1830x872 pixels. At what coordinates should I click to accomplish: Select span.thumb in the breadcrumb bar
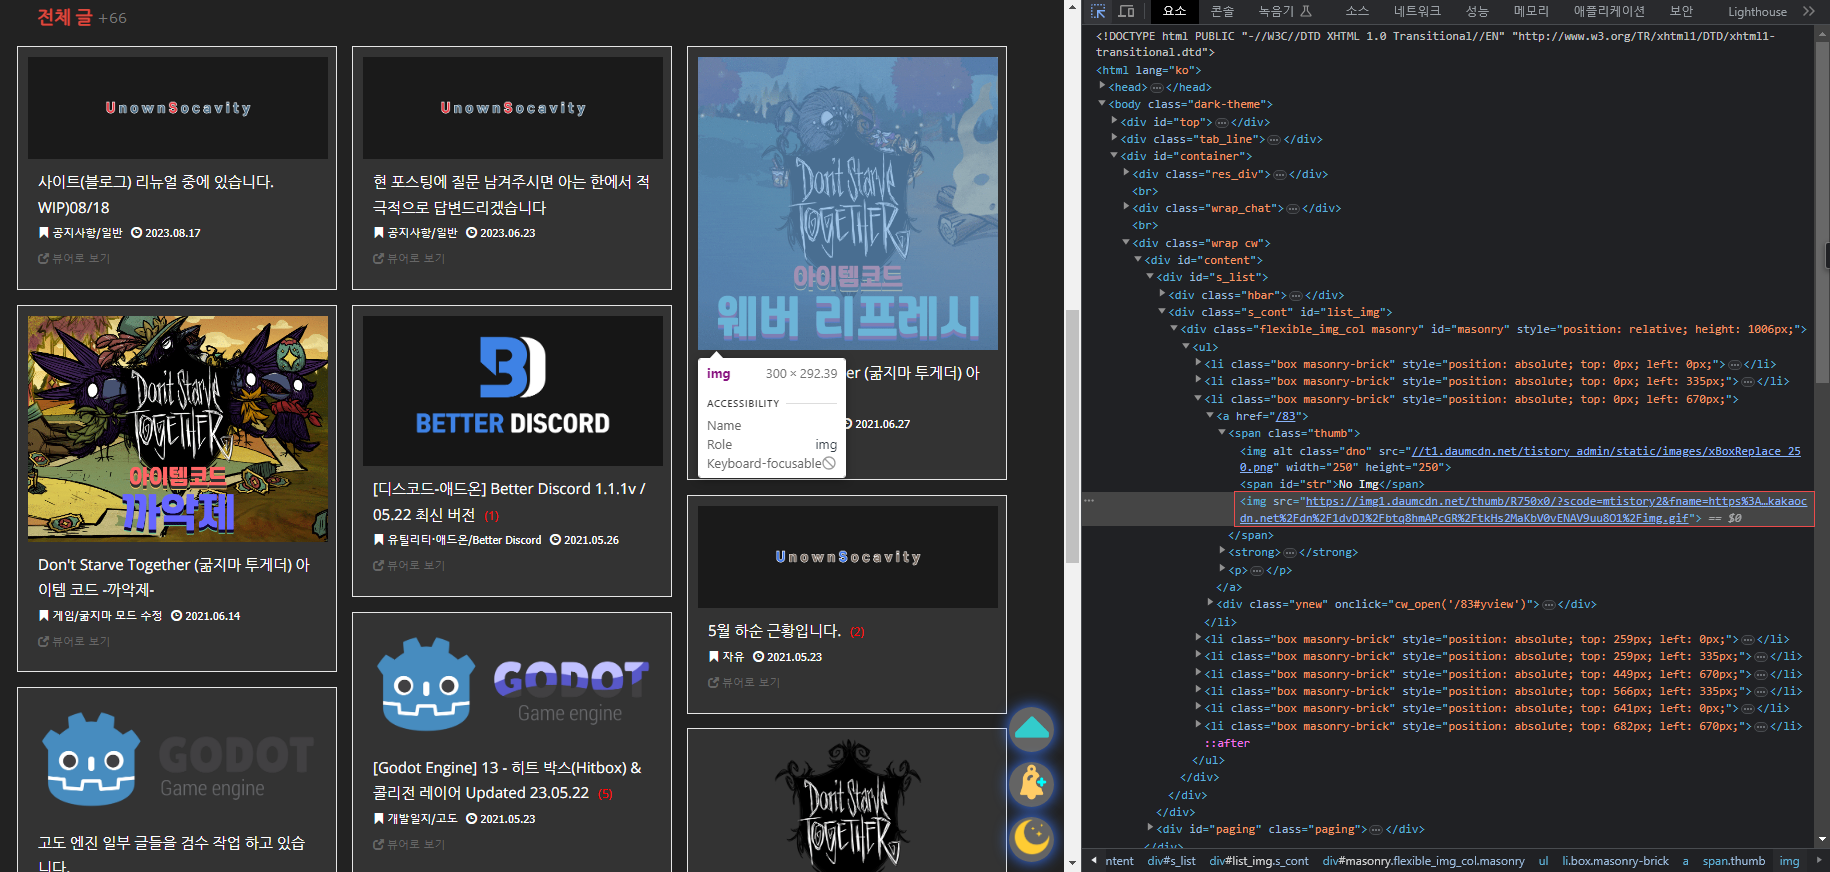1733,861
